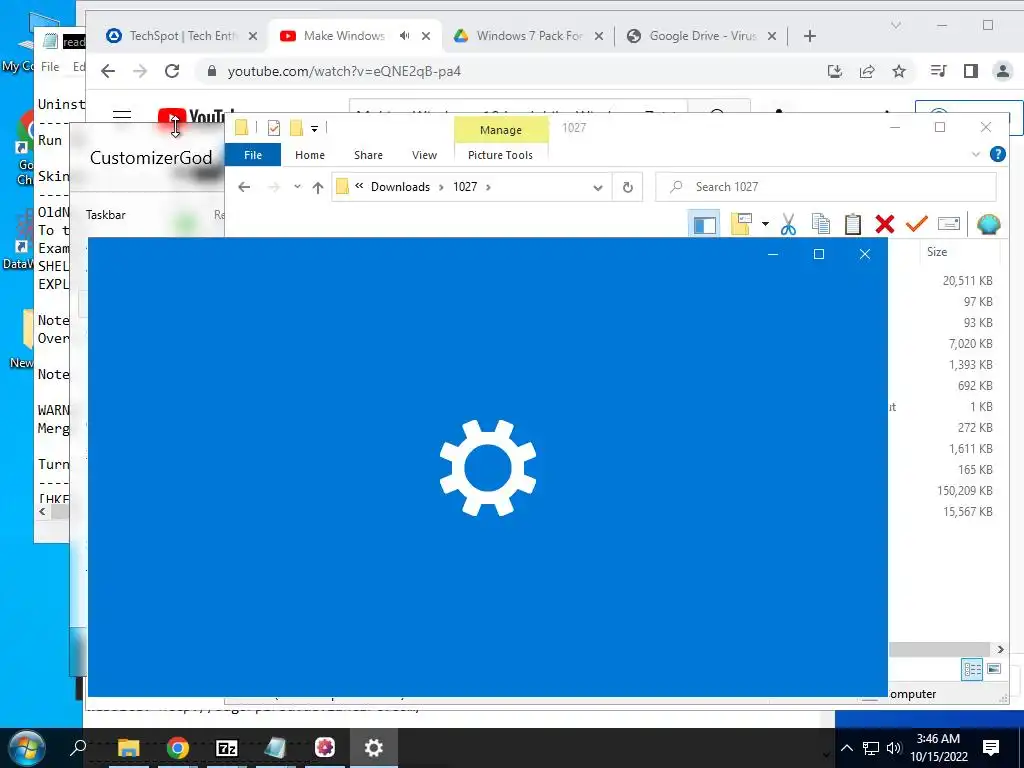Click the folder view options icon

(x=741, y=224)
